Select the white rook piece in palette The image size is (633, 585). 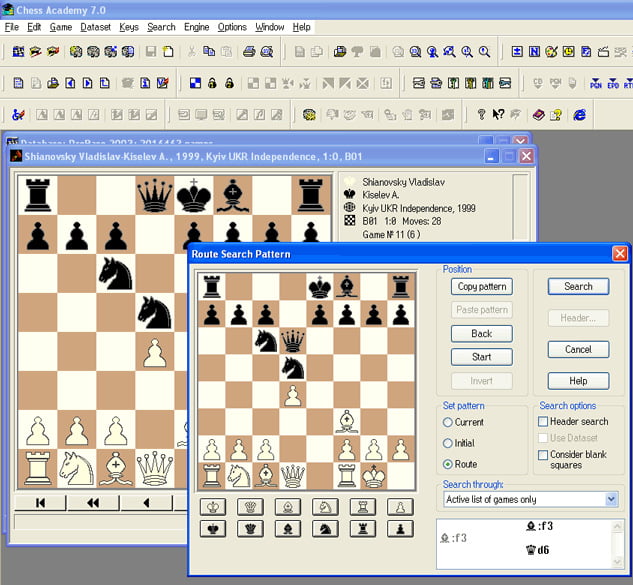click(x=363, y=507)
